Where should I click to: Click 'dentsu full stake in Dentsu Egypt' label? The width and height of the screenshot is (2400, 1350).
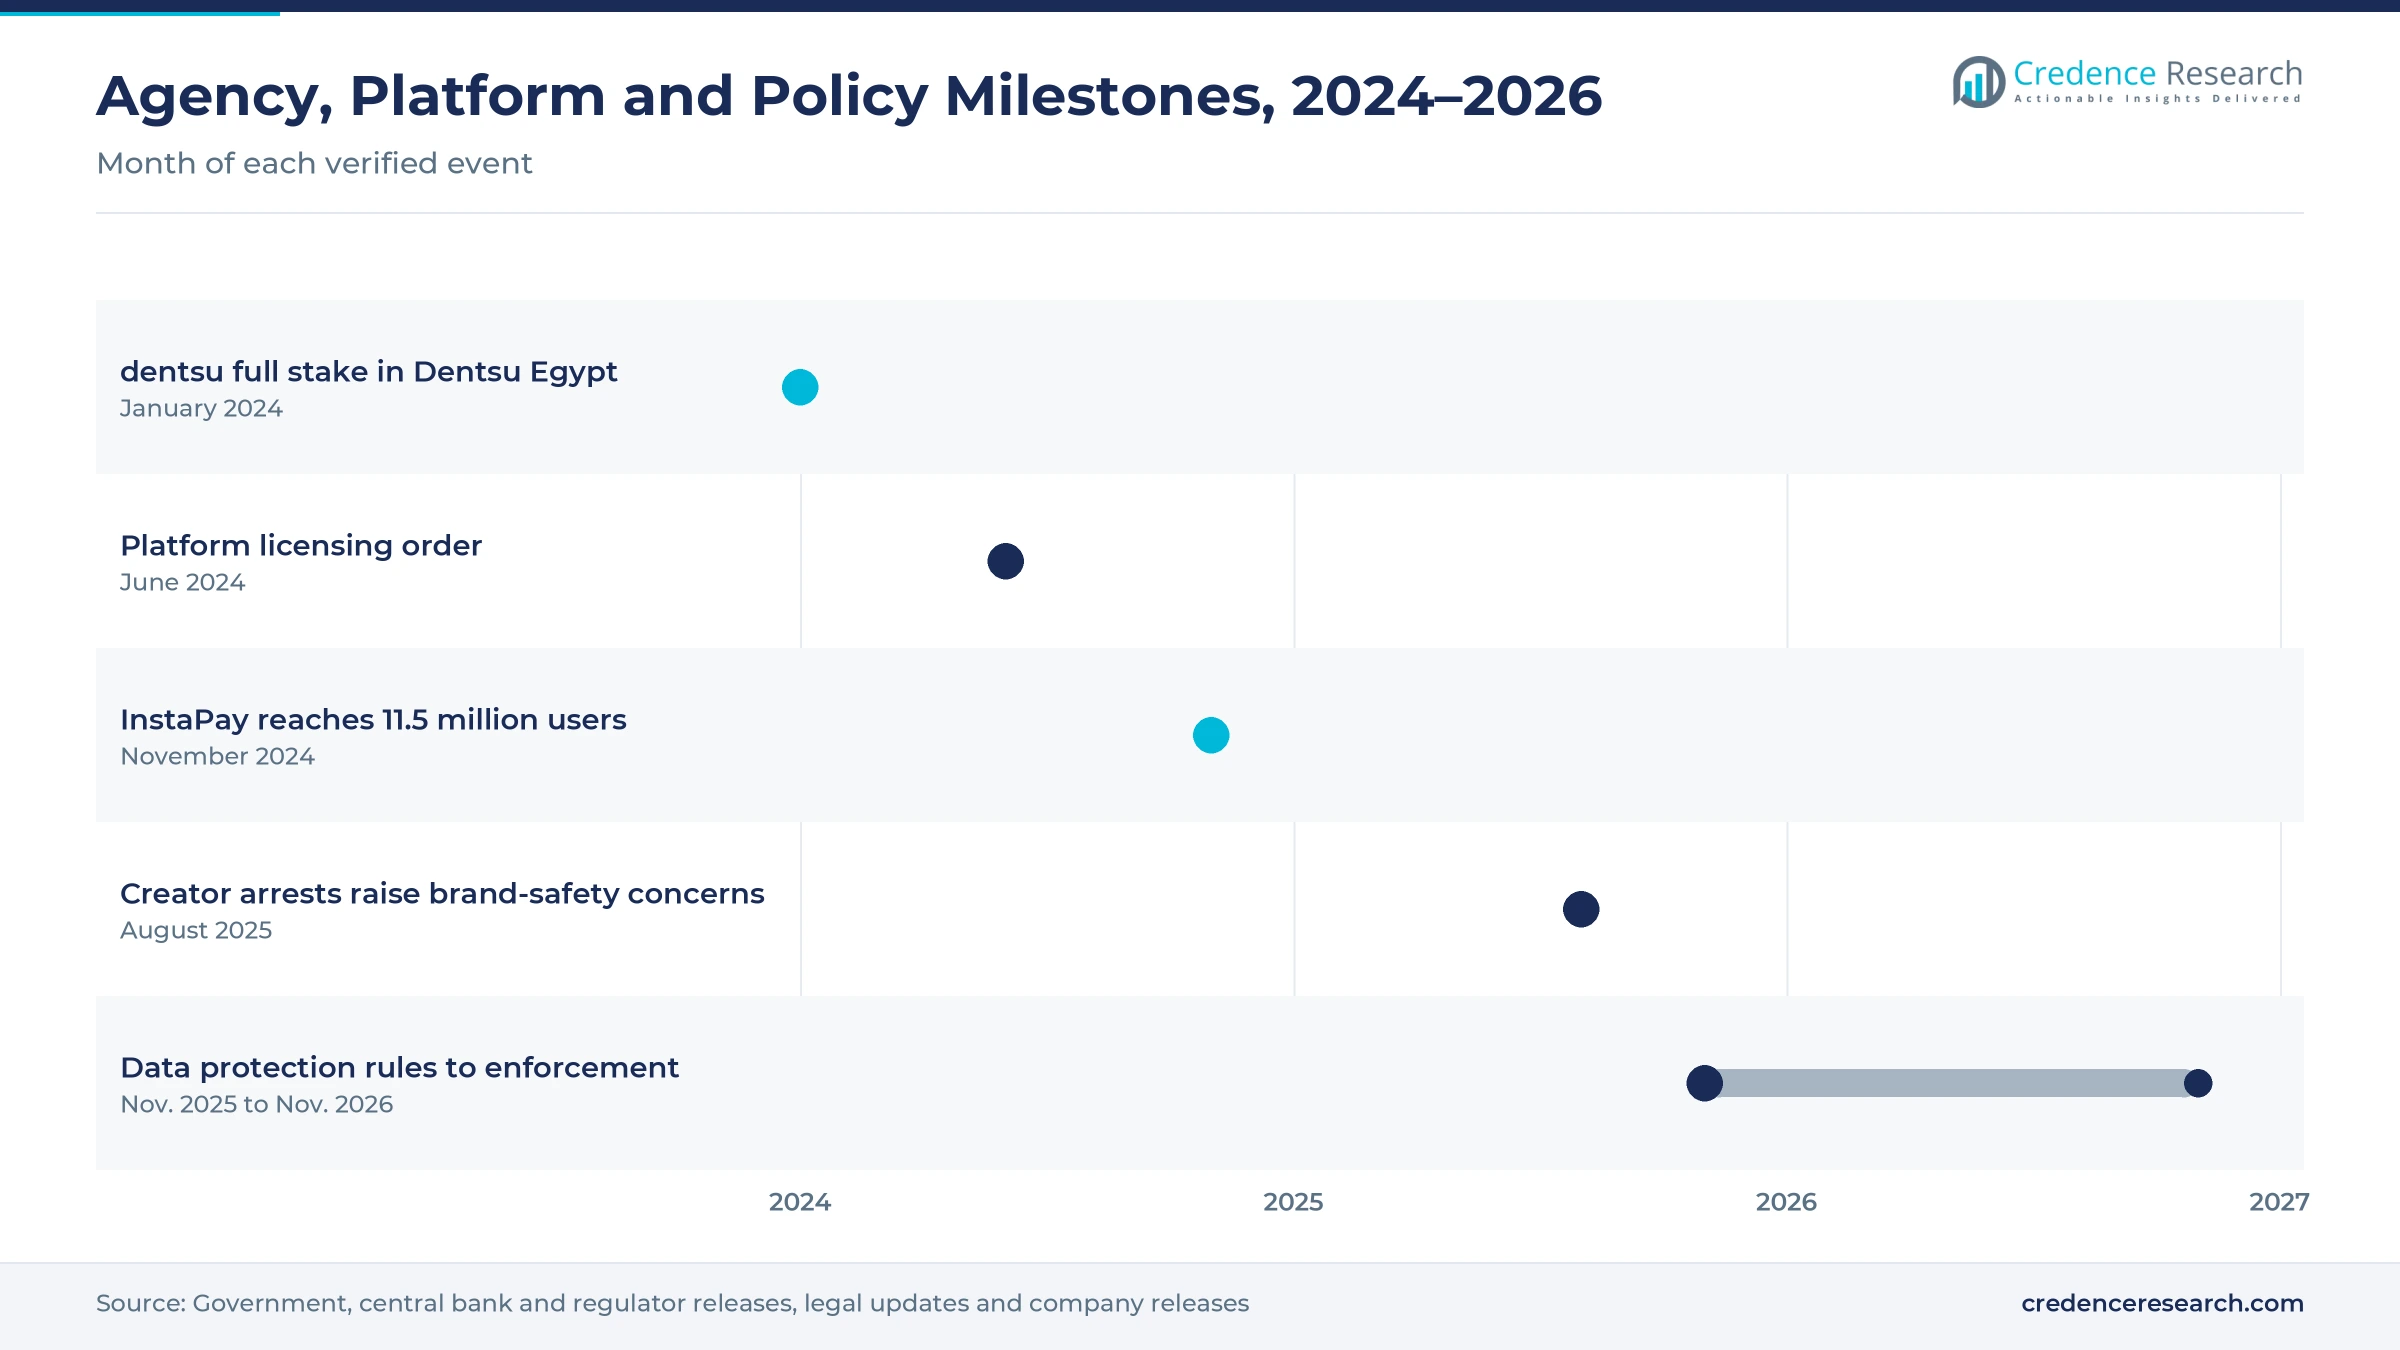(x=368, y=372)
